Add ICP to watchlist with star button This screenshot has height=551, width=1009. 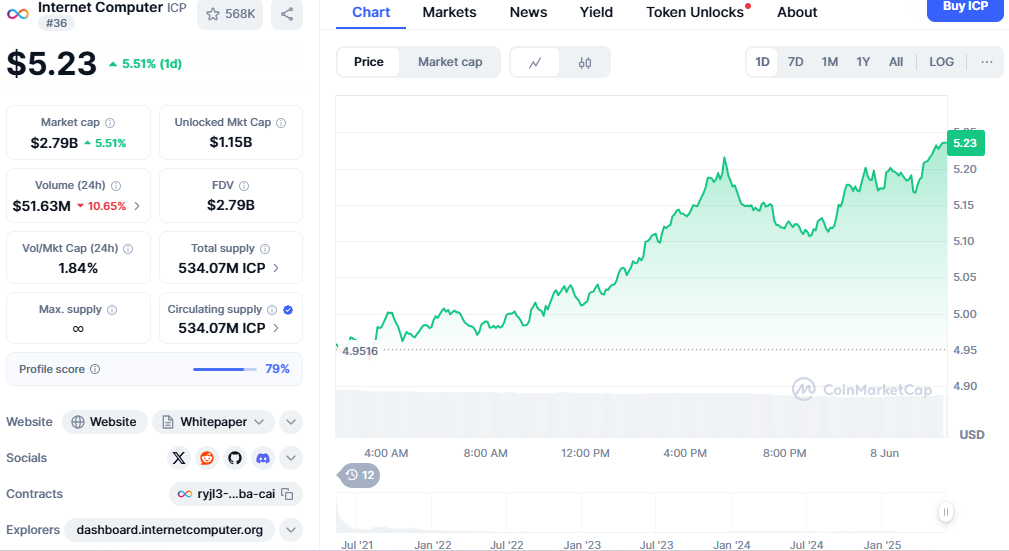click(x=230, y=14)
